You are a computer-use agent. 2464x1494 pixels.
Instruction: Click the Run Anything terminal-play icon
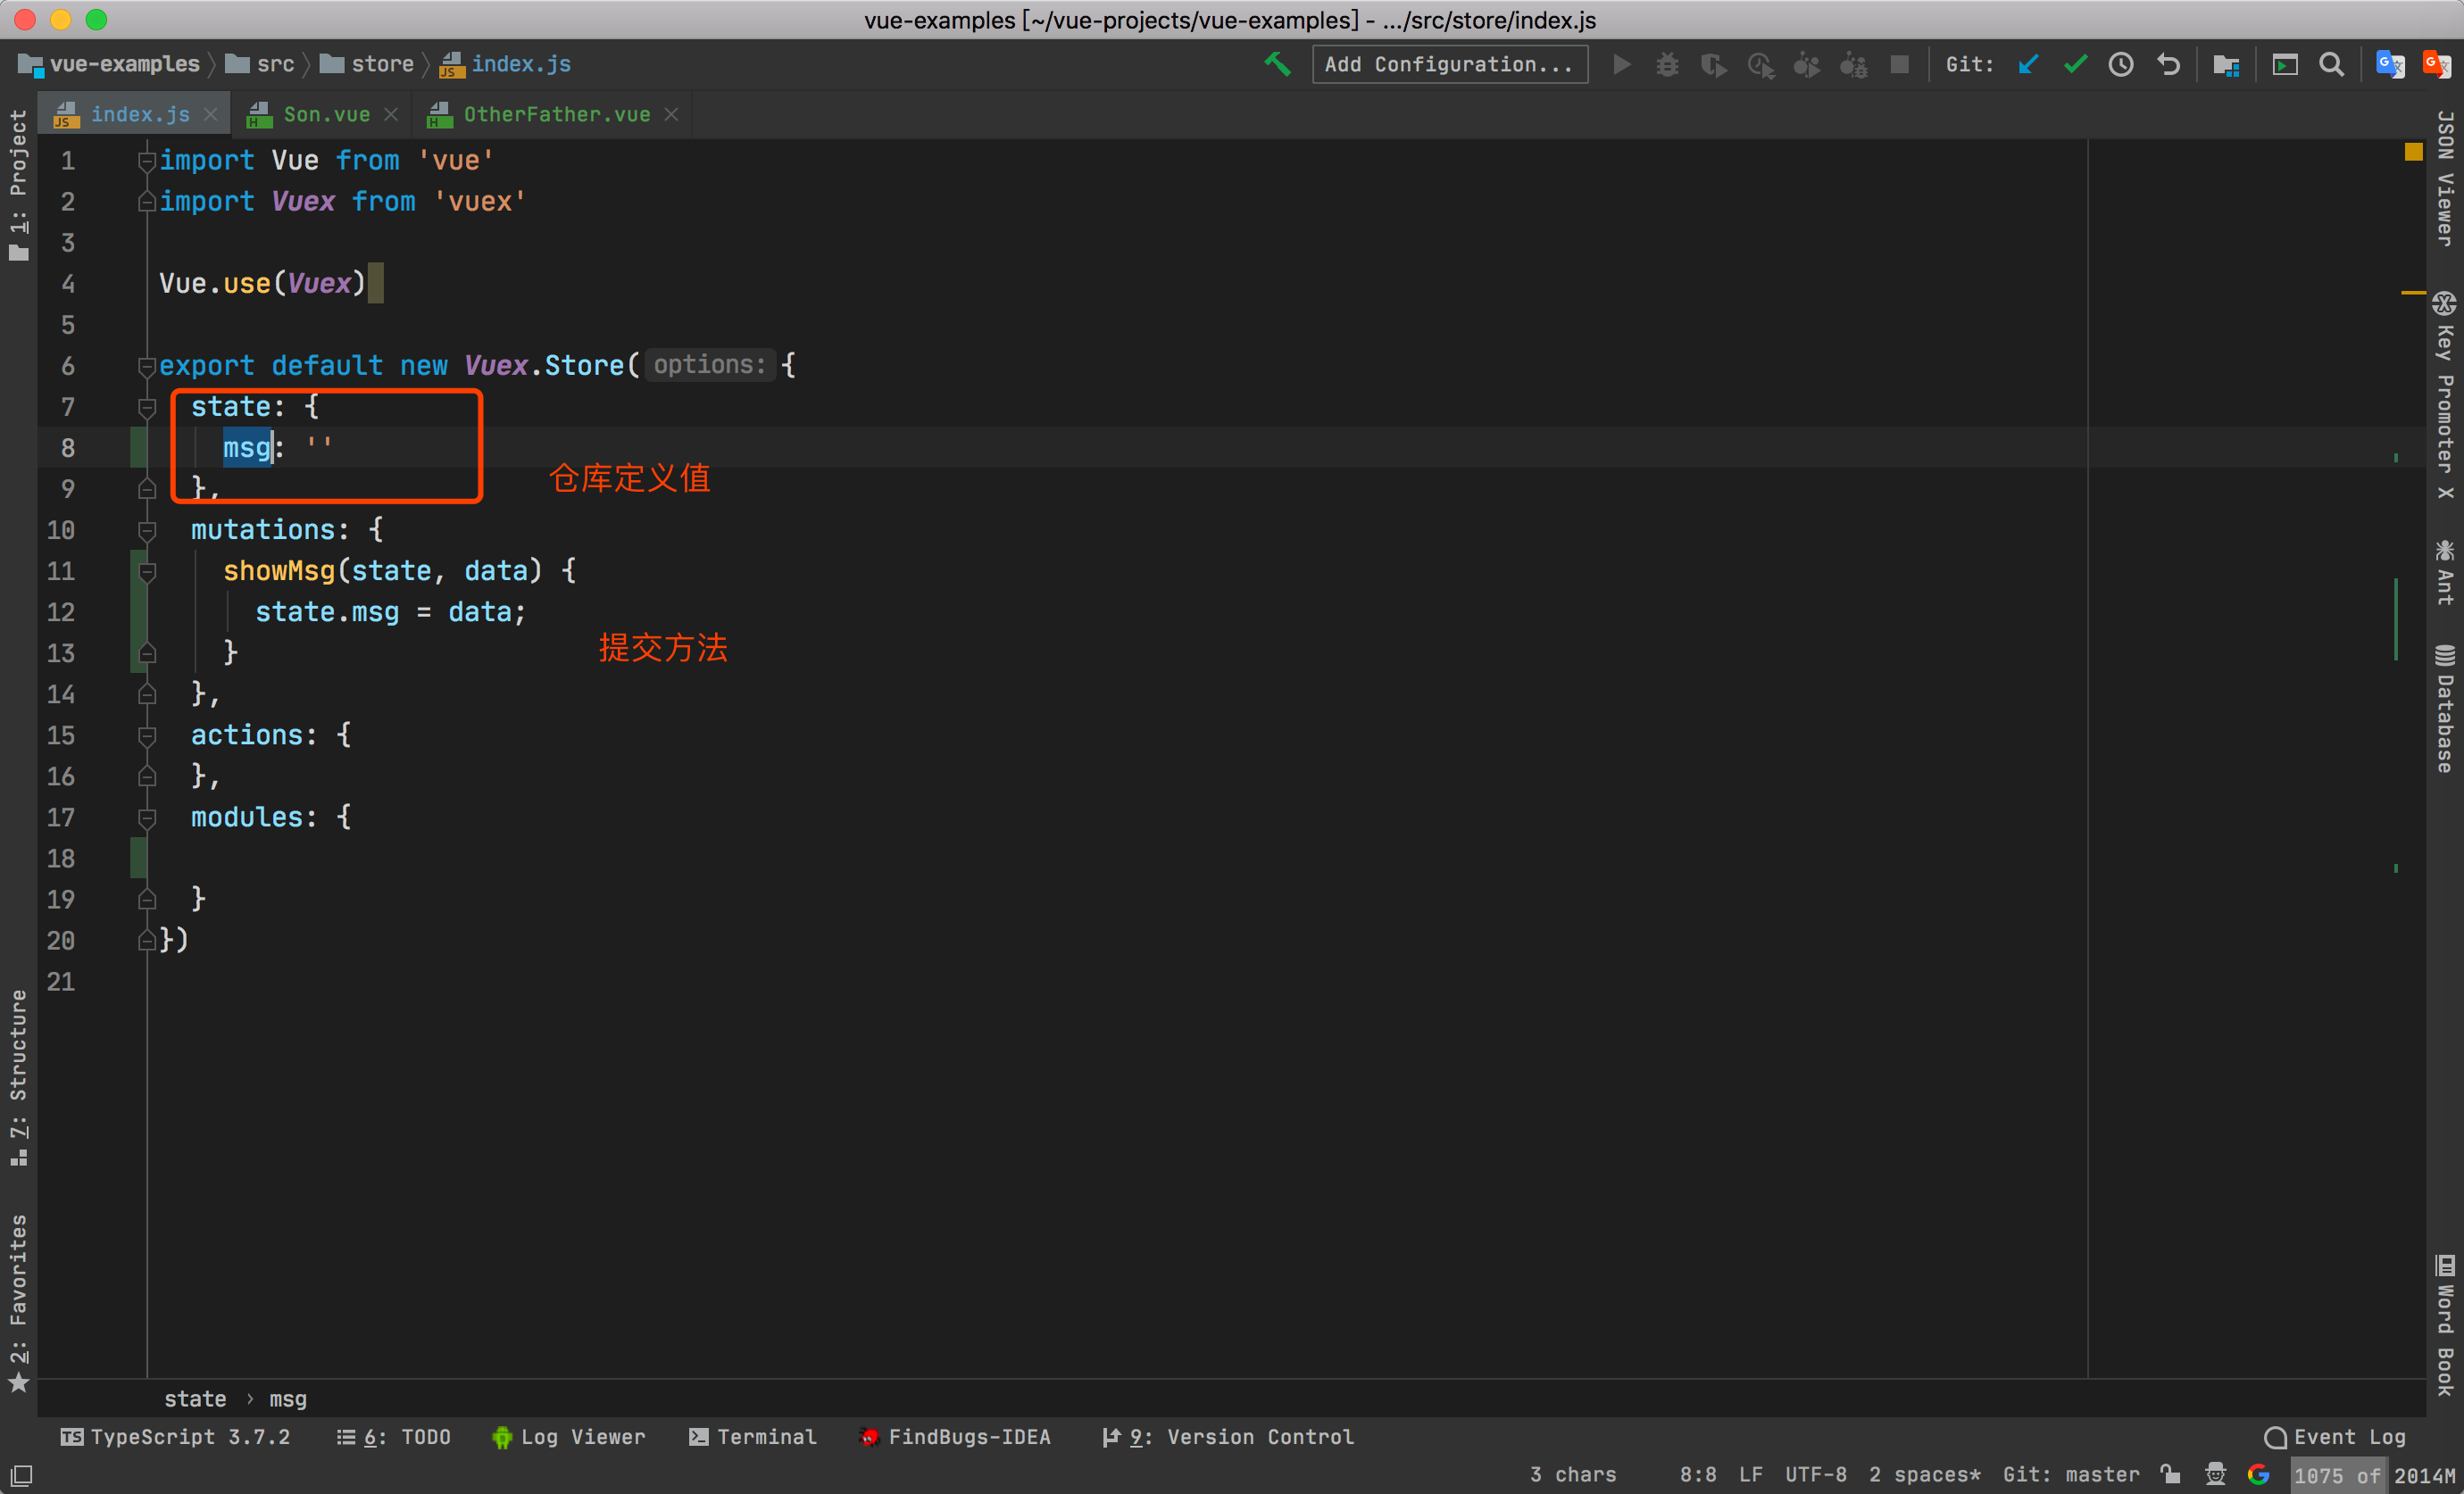coord(2285,65)
